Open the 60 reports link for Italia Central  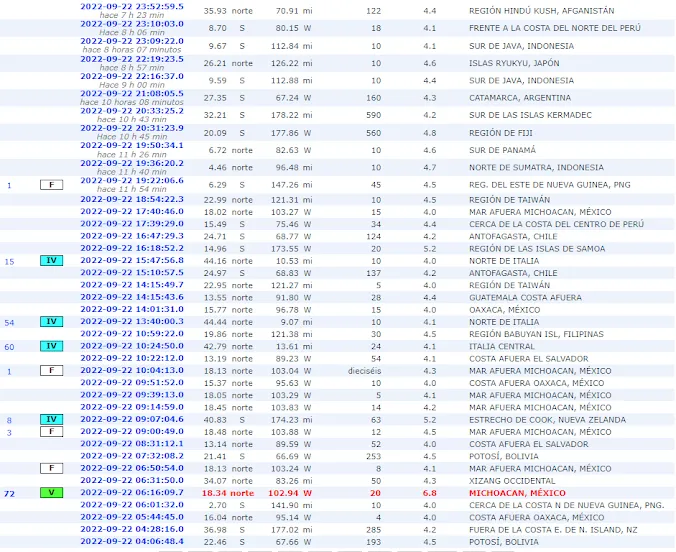tap(9, 347)
